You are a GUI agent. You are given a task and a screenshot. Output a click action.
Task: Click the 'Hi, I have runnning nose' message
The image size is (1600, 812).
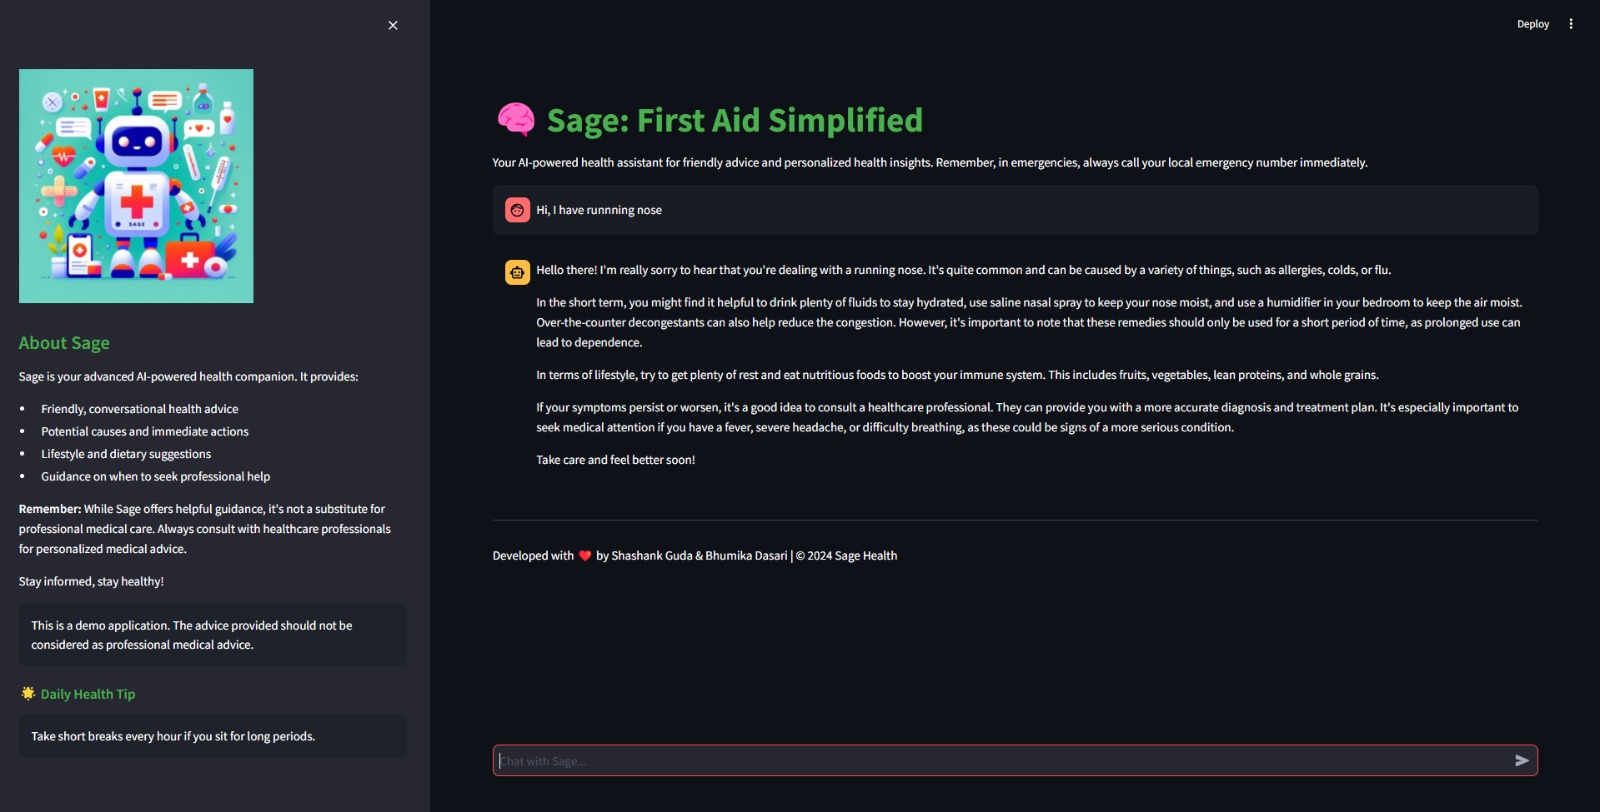pos(599,210)
